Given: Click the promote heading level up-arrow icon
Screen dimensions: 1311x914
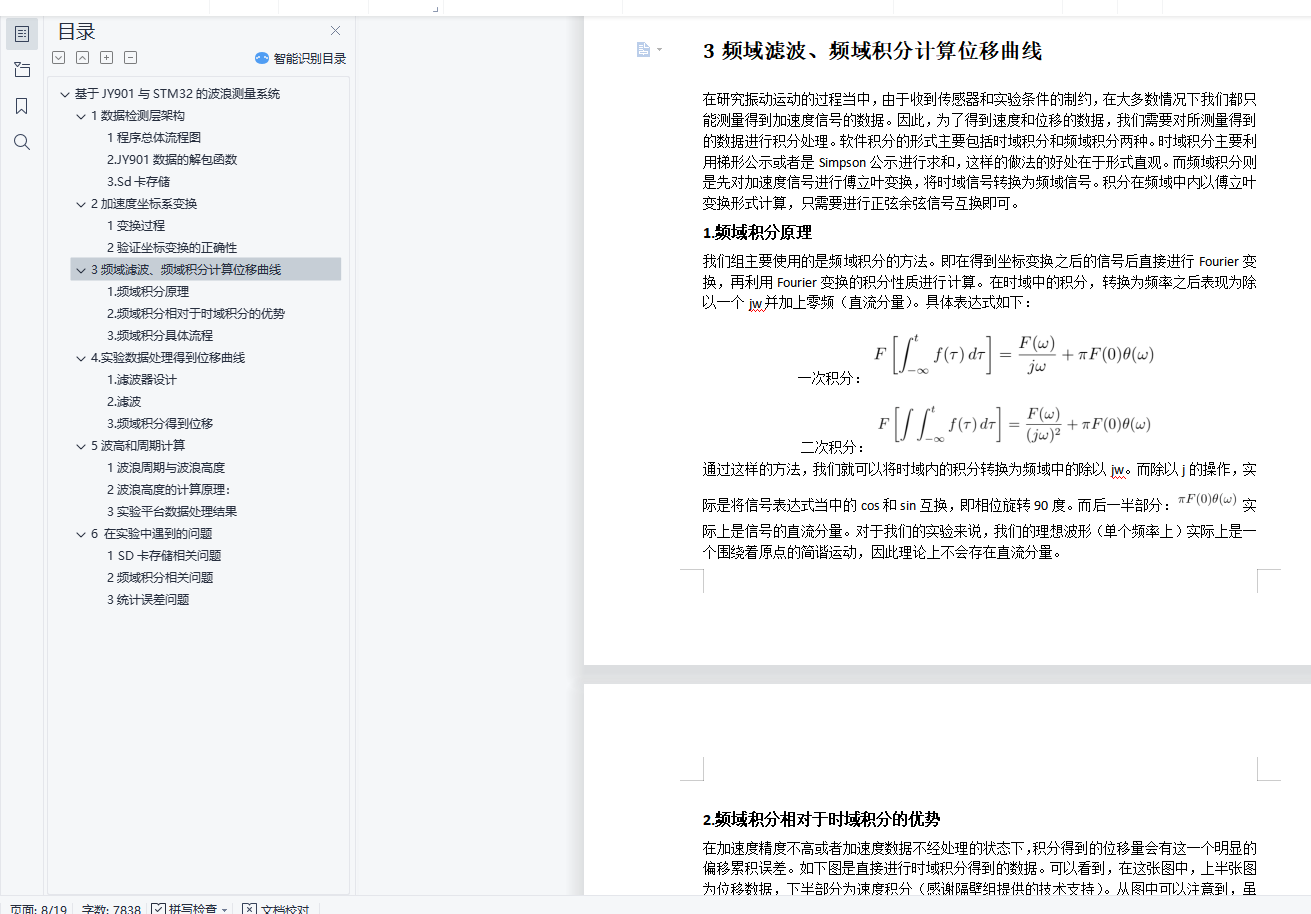Looking at the screenshot, I should coord(83,58).
